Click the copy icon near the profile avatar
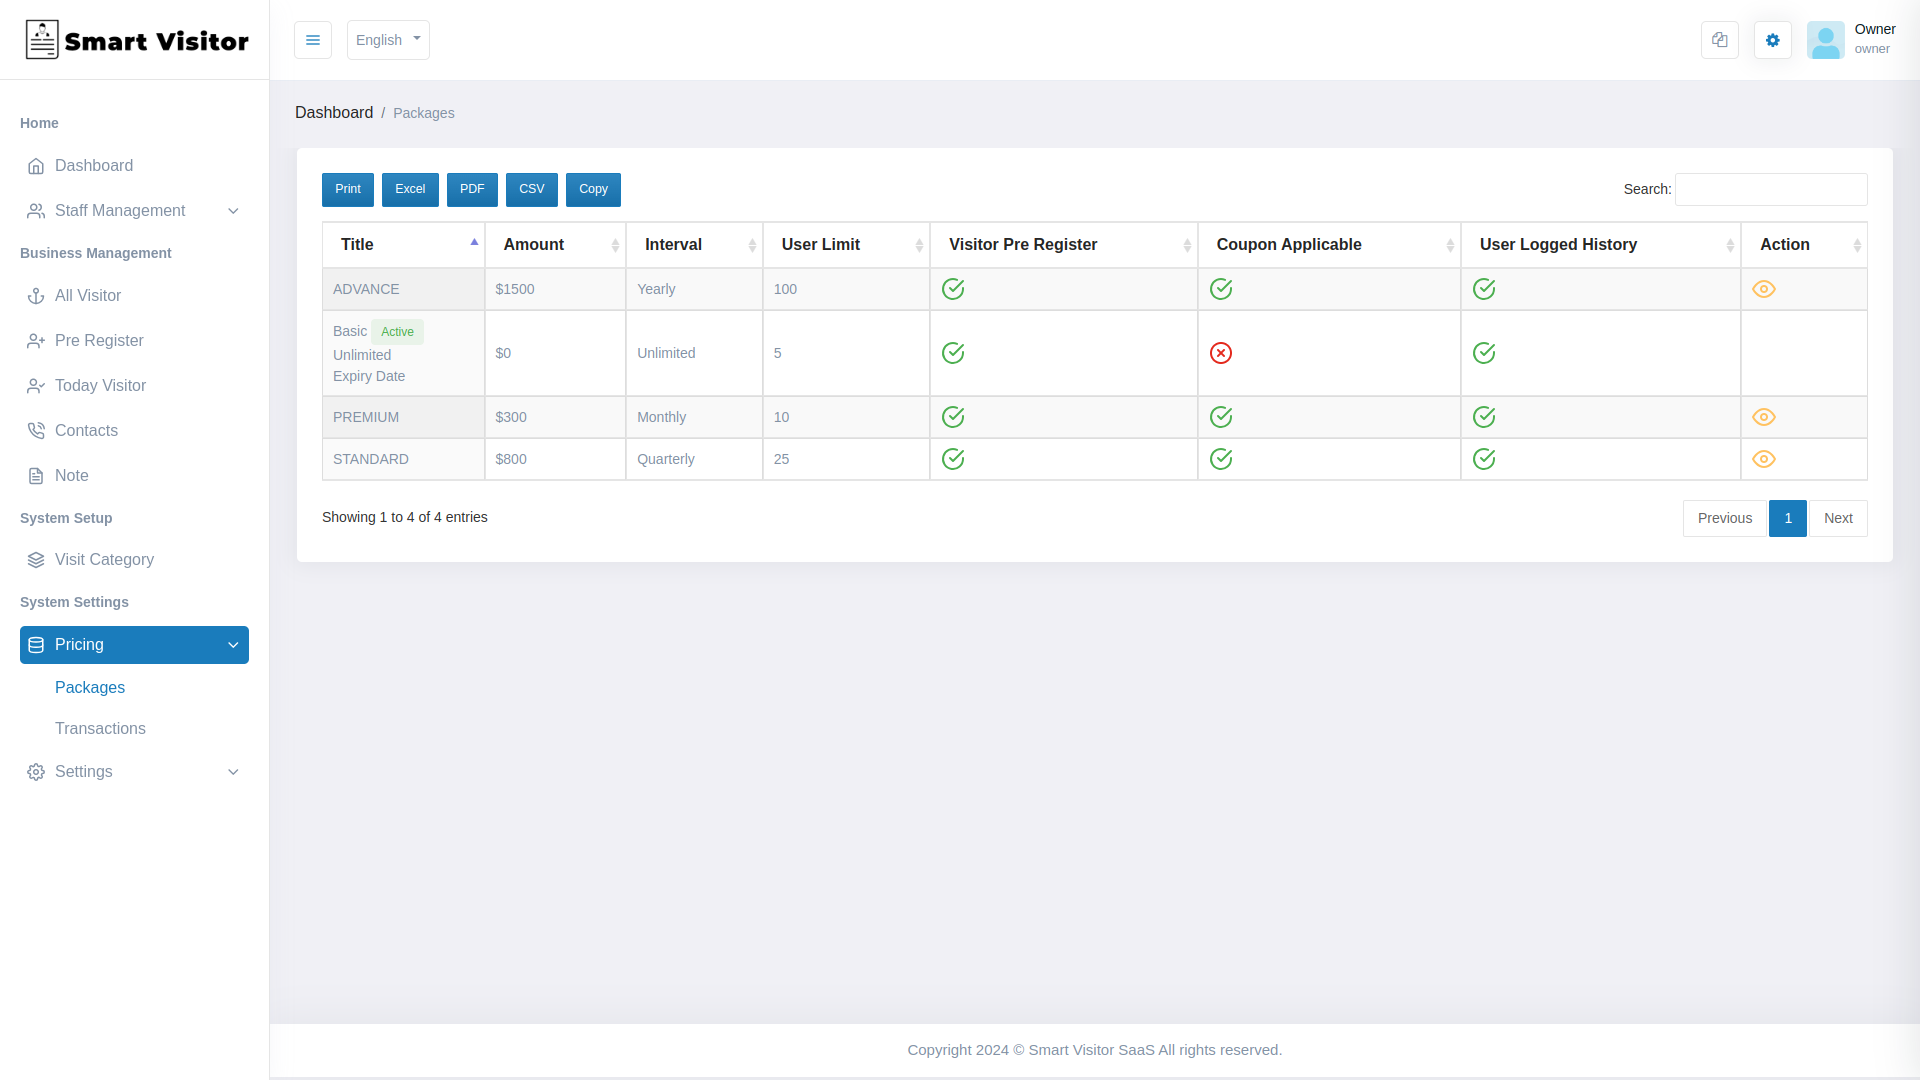This screenshot has width=1920, height=1080. coord(1719,40)
